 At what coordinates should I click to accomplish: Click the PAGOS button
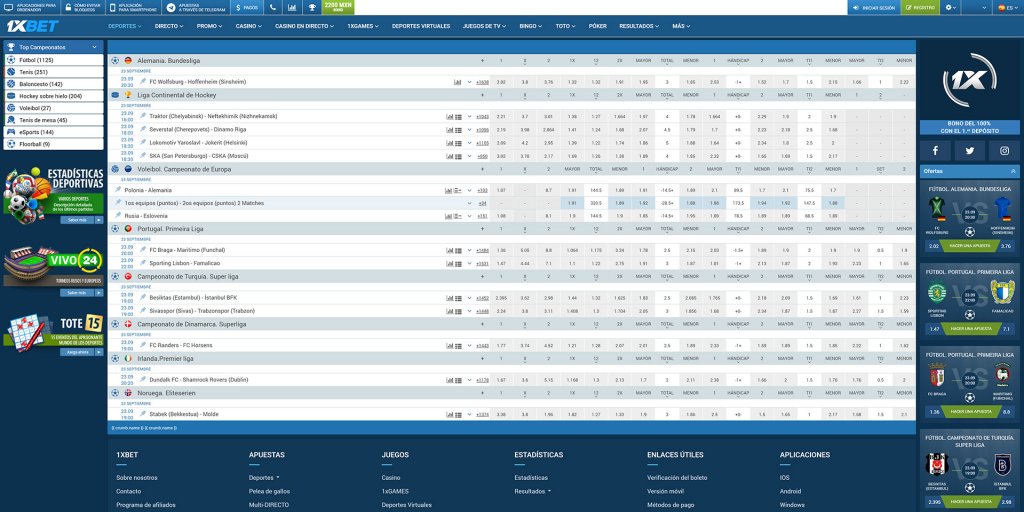coord(246,7)
